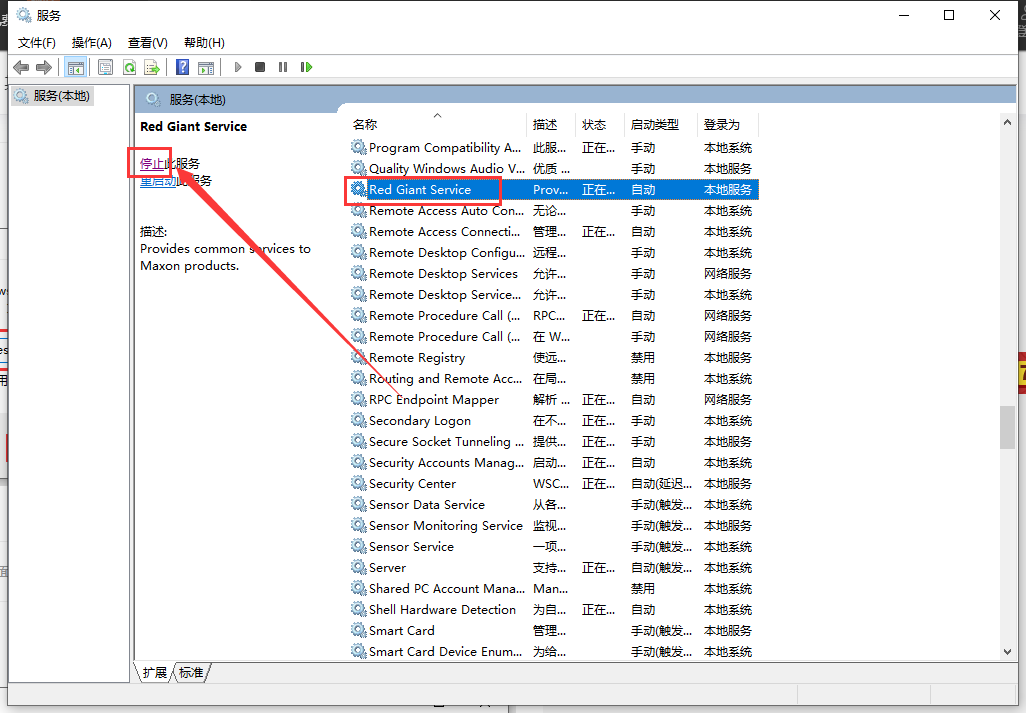Select the Sensor Data Service row

click(x=553, y=504)
